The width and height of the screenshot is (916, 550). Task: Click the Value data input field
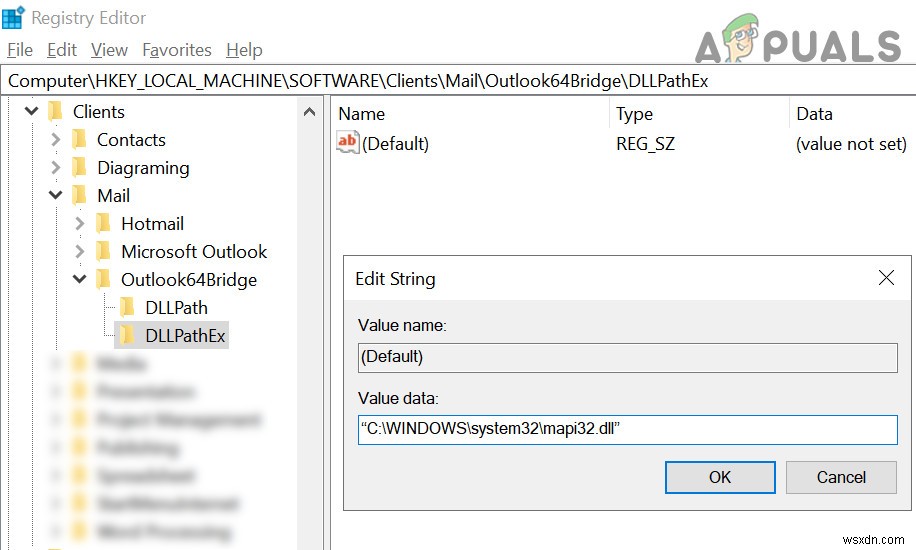pos(627,430)
